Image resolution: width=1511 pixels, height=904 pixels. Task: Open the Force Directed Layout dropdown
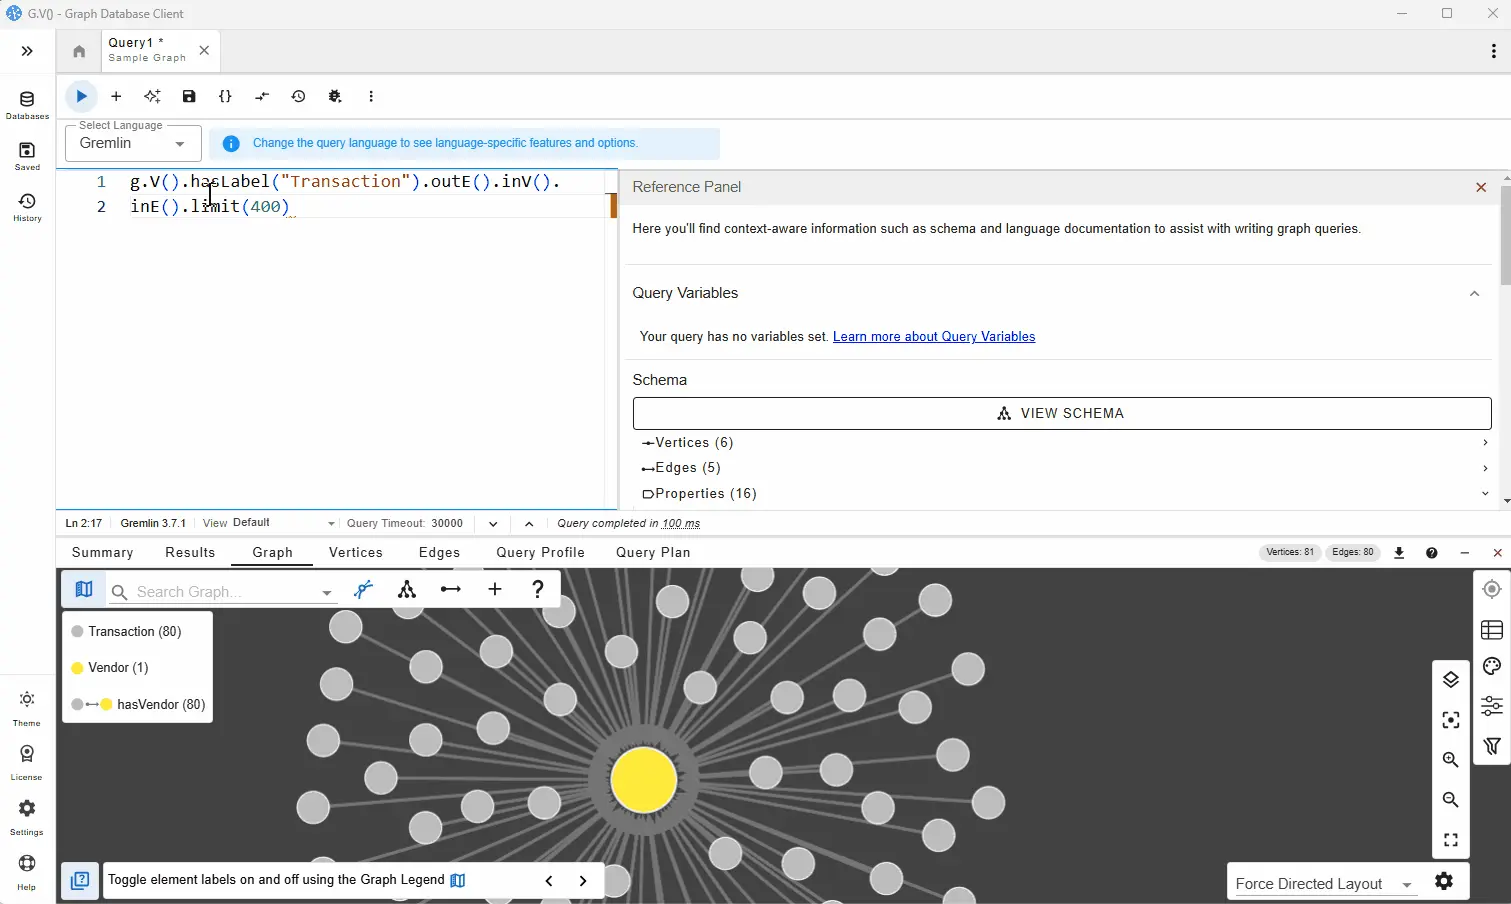(1322, 883)
